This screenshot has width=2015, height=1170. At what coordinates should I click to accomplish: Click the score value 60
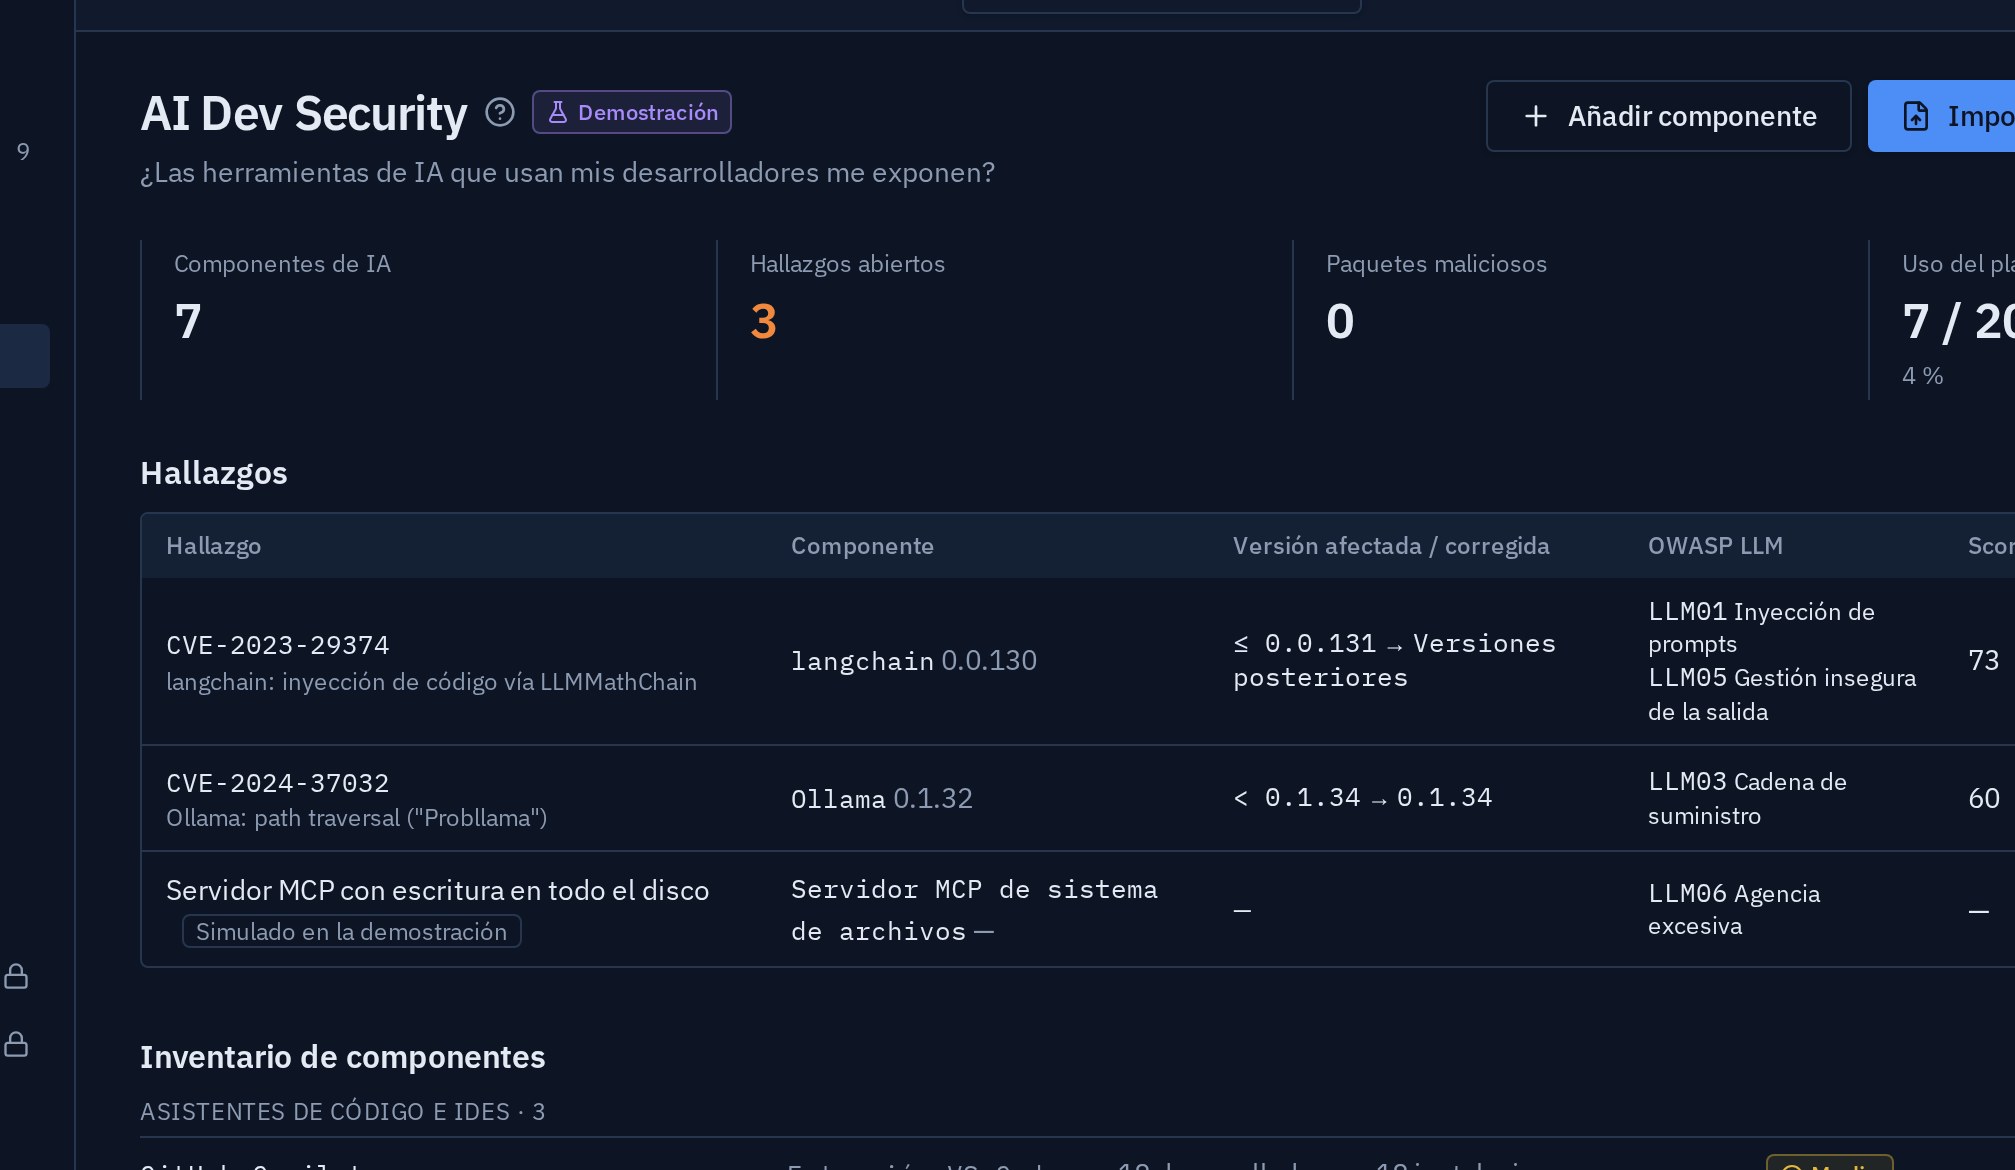tap(1984, 798)
